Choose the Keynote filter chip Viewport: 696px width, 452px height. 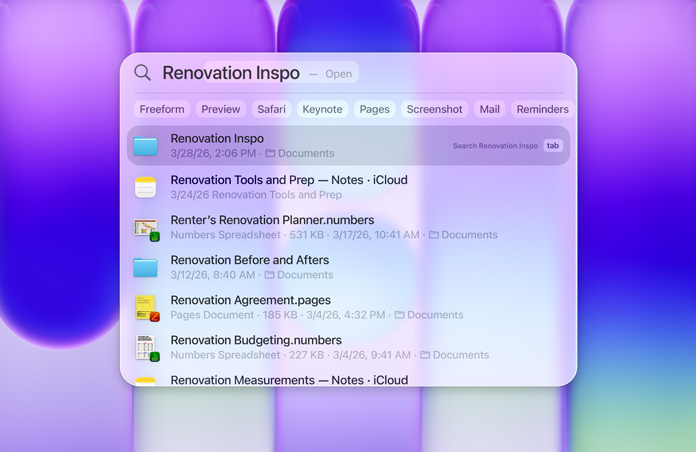(x=322, y=109)
